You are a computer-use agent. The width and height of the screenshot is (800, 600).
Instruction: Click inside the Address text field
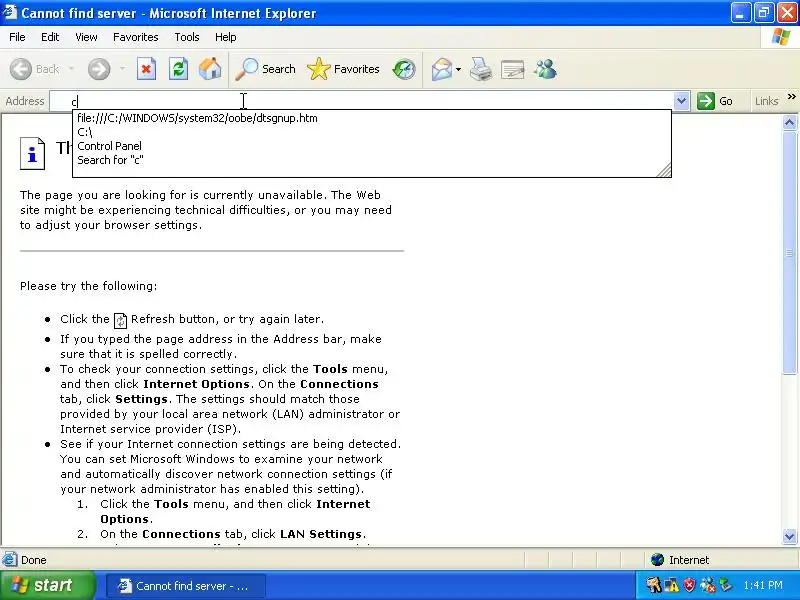pyautogui.click(x=361, y=101)
